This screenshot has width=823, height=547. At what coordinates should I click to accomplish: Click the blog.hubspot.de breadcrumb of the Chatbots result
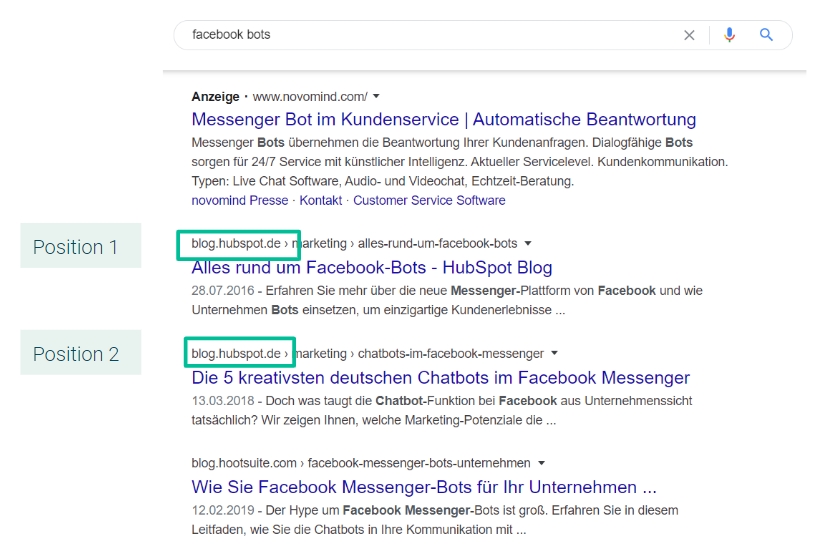[236, 353]
